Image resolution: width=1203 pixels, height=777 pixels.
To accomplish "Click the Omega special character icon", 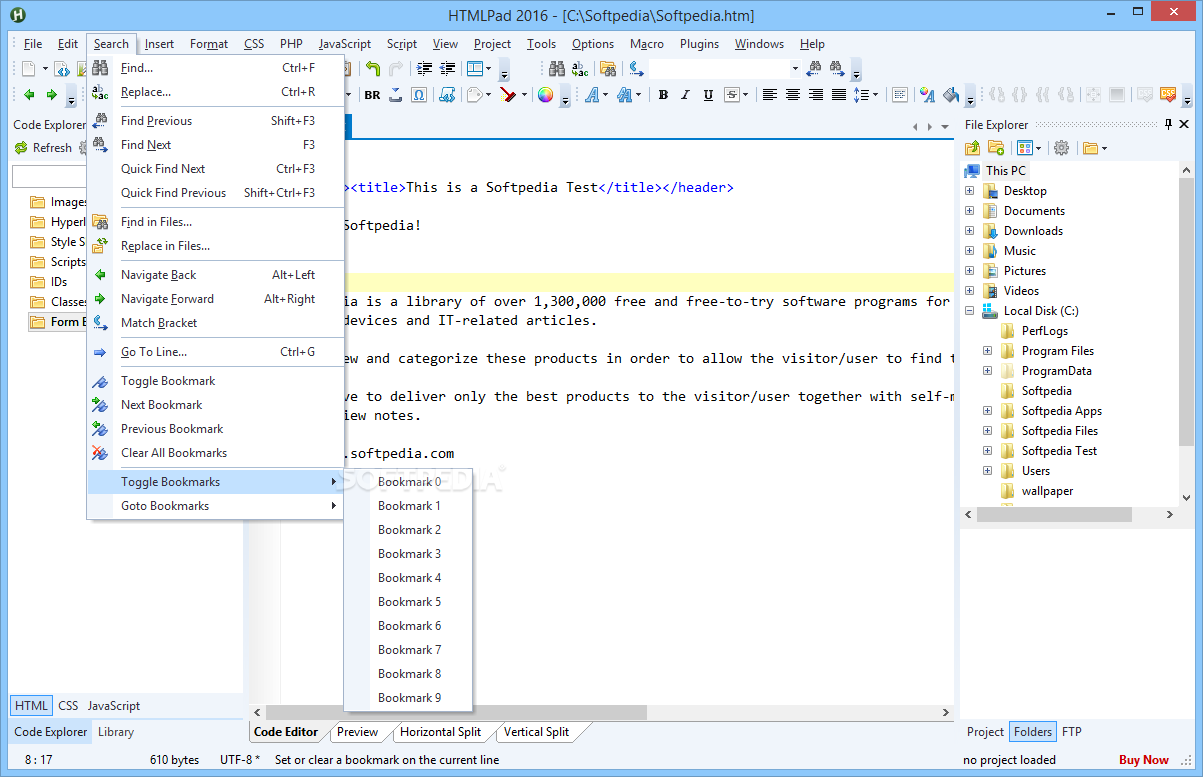I will pos(419,95).
